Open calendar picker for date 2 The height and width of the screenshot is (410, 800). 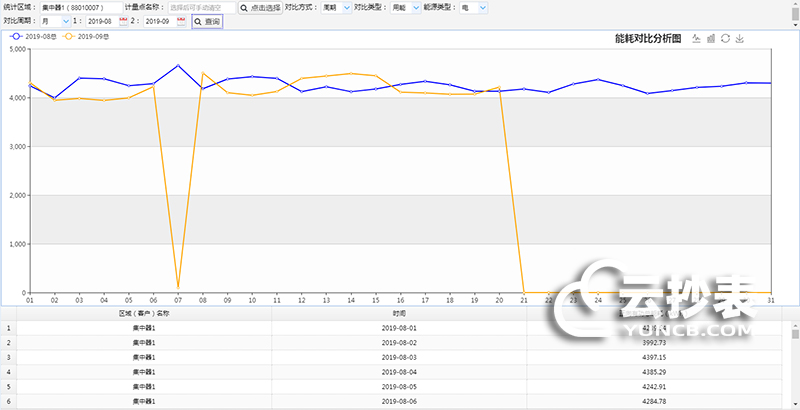(181, 21)
